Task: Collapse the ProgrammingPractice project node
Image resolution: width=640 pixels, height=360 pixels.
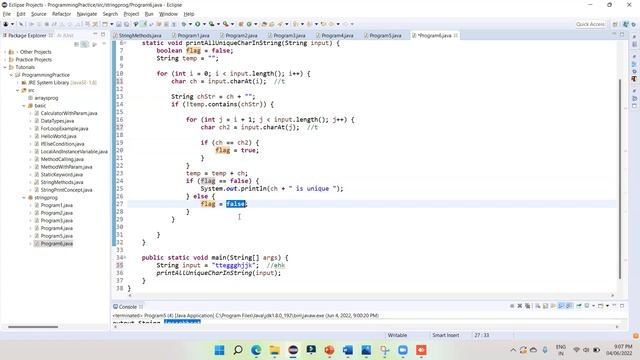Action: [11, 75]
